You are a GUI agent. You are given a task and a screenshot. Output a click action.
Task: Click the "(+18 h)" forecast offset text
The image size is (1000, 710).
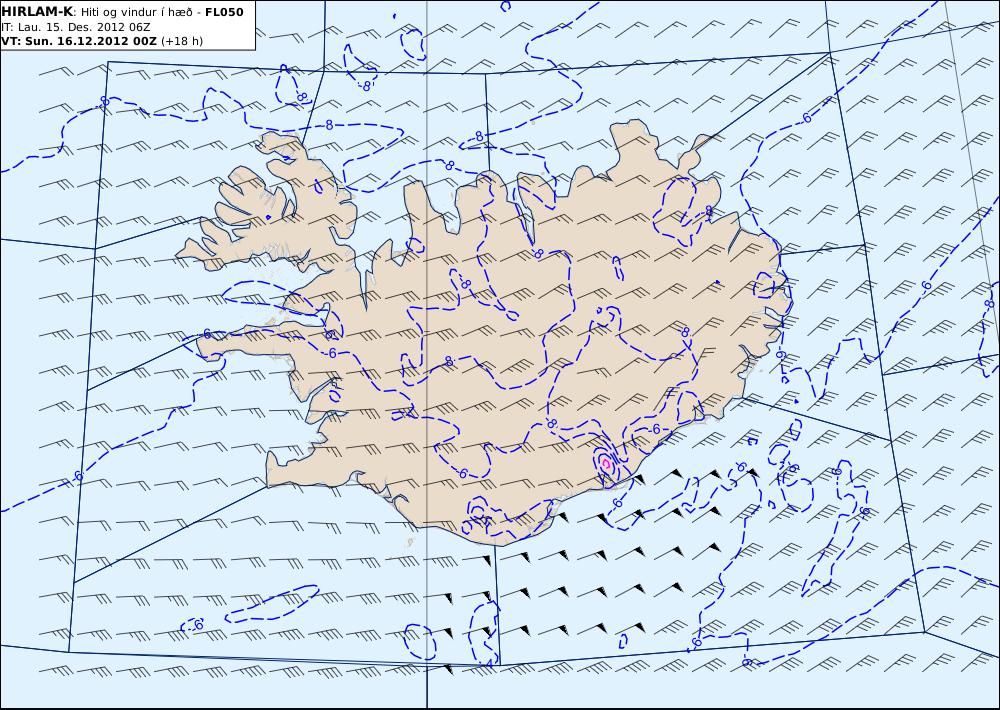[x=182, y=41]
